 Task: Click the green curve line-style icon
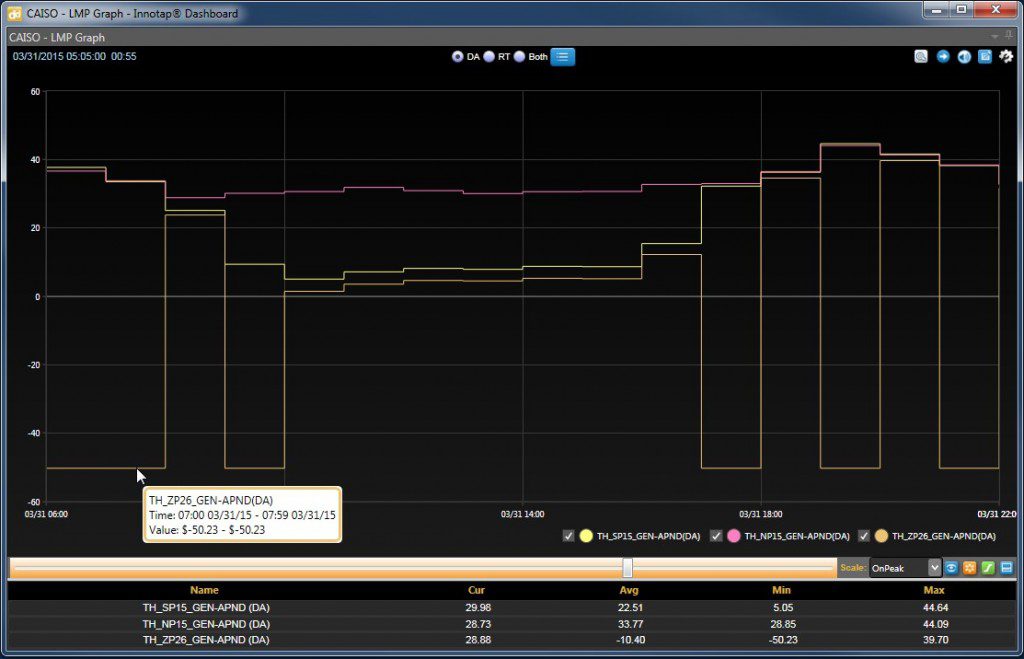[x=988, y=568]
